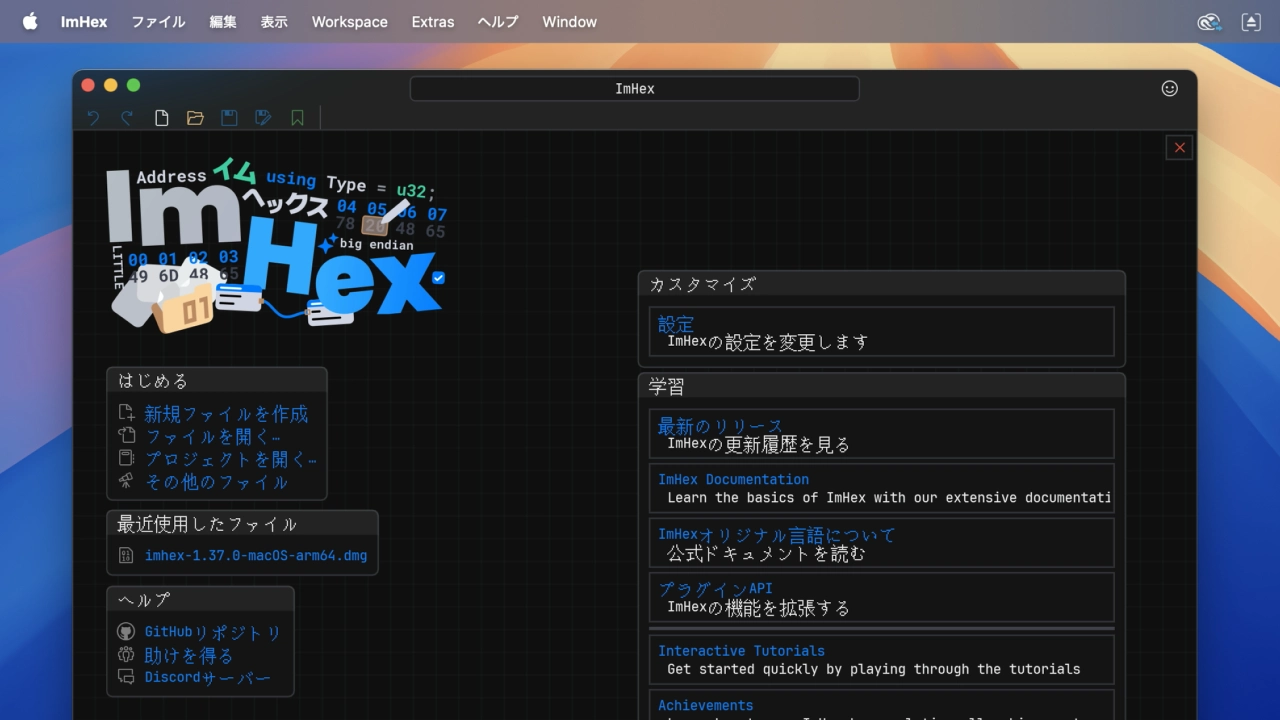The image size is (1280, 720).
Task: Open Discordサーバー link
Action: pos(208,677)
